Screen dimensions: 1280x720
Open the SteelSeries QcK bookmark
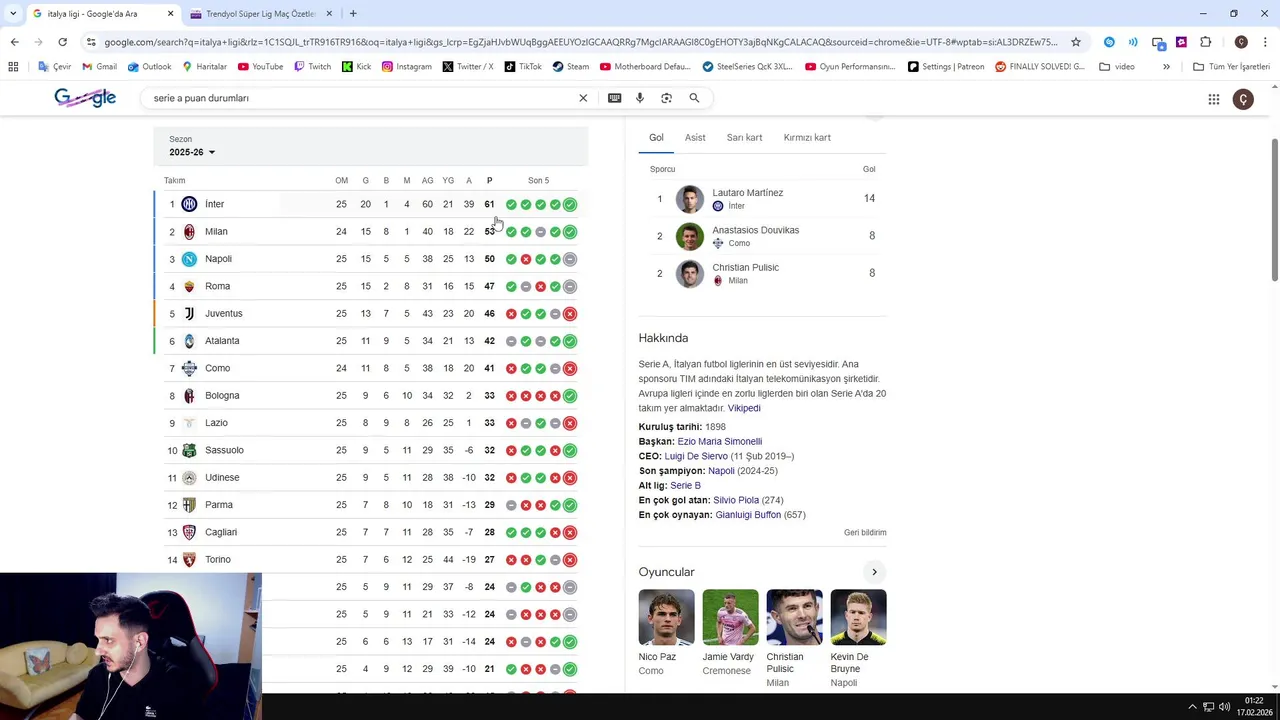[x=747, y=67]
